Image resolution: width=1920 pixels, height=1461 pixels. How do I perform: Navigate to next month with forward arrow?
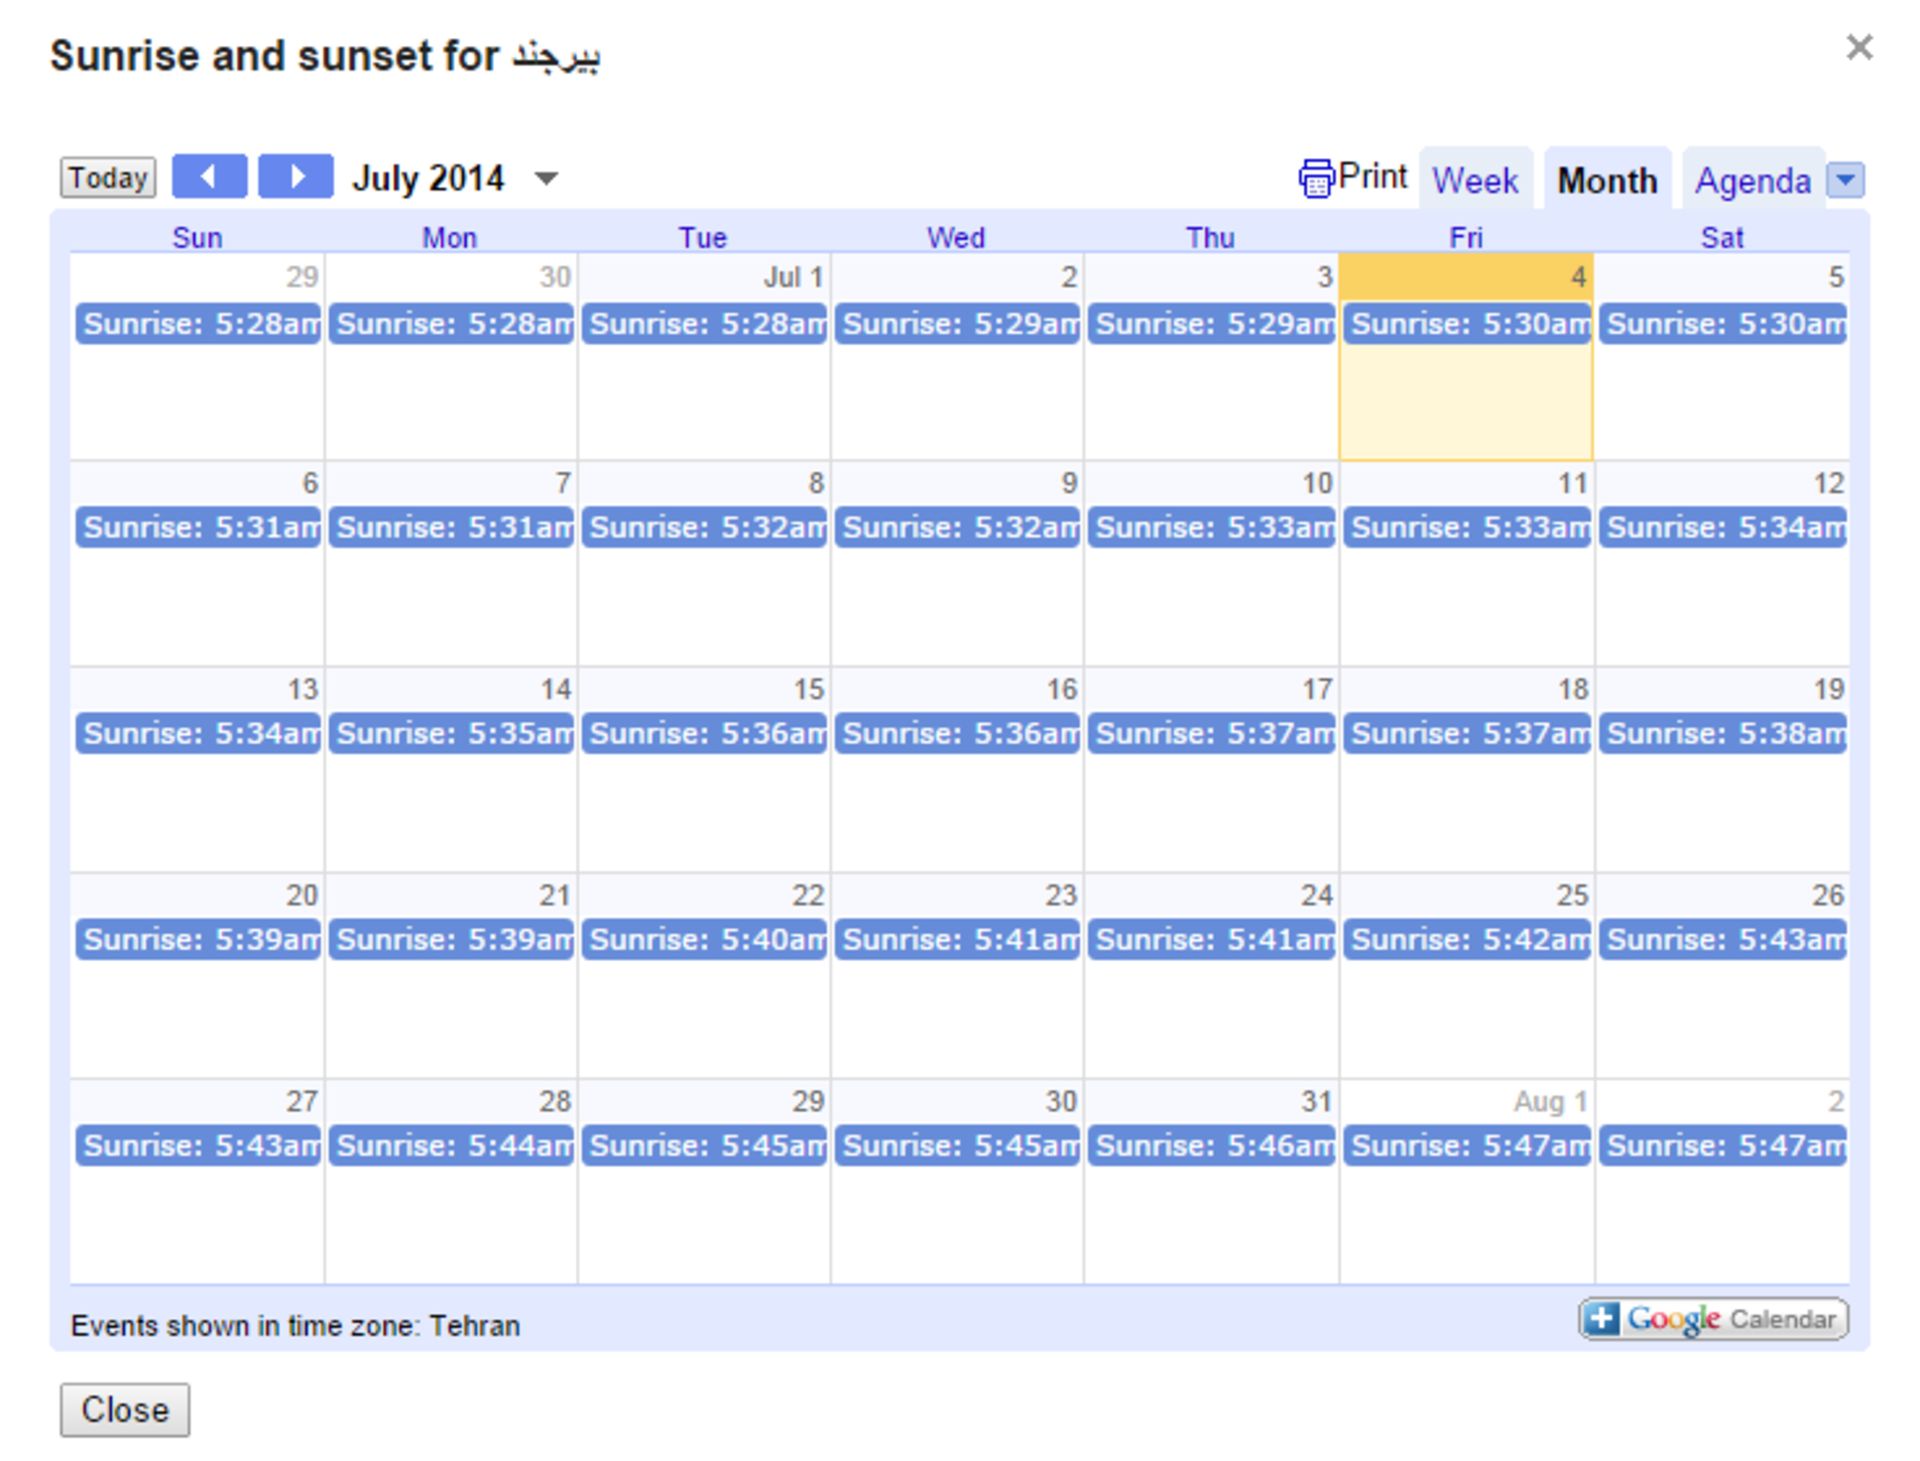(x=296, y=176)
